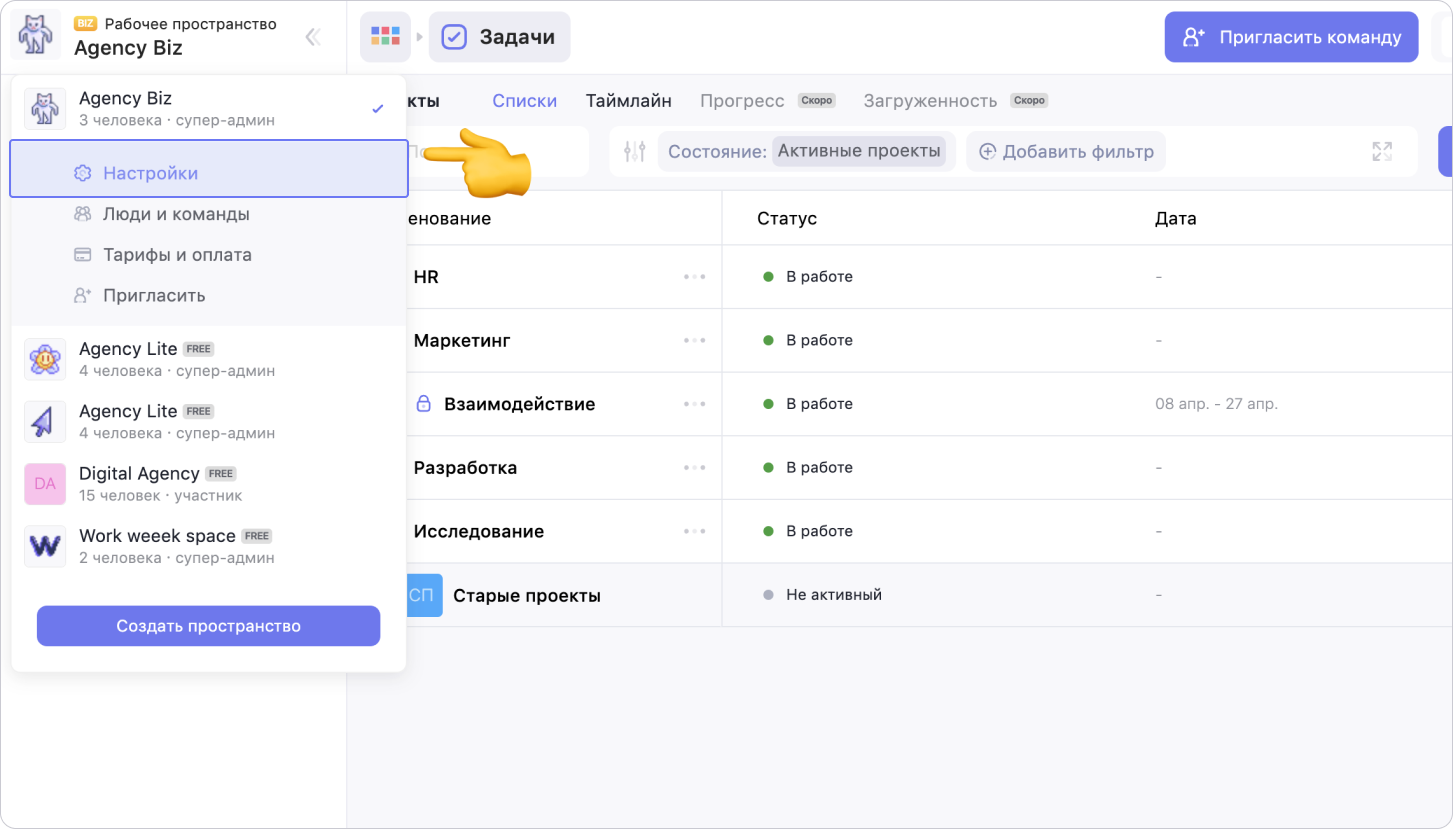Click the СП avatar of Старые проекты
This screenshot has height=829, width=1453.
point(423,595)
